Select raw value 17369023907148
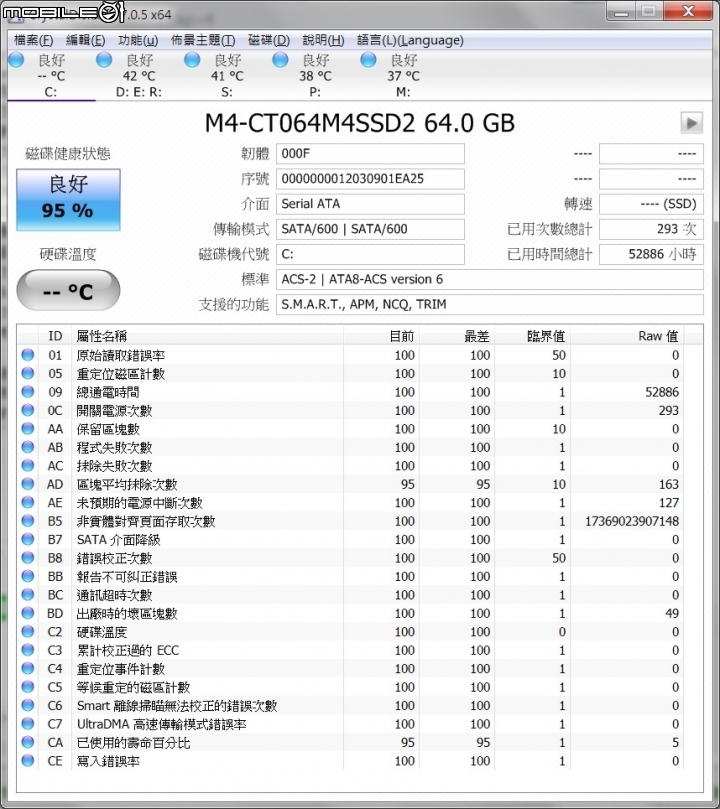Screen dimensions: 720x809 632,521
